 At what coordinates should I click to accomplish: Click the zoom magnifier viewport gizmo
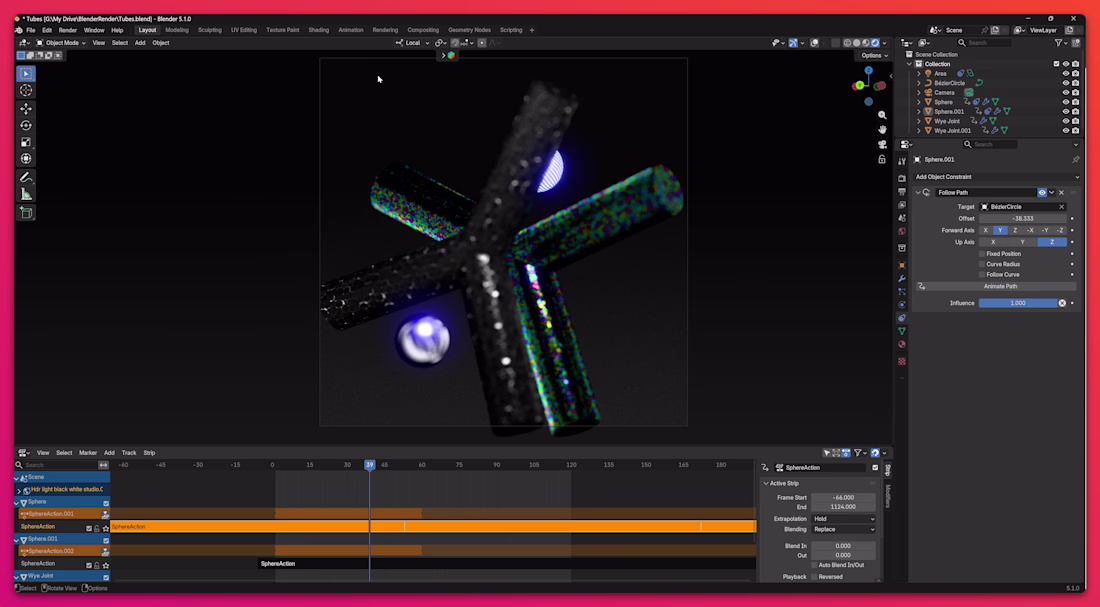click(x=882, y=116)
